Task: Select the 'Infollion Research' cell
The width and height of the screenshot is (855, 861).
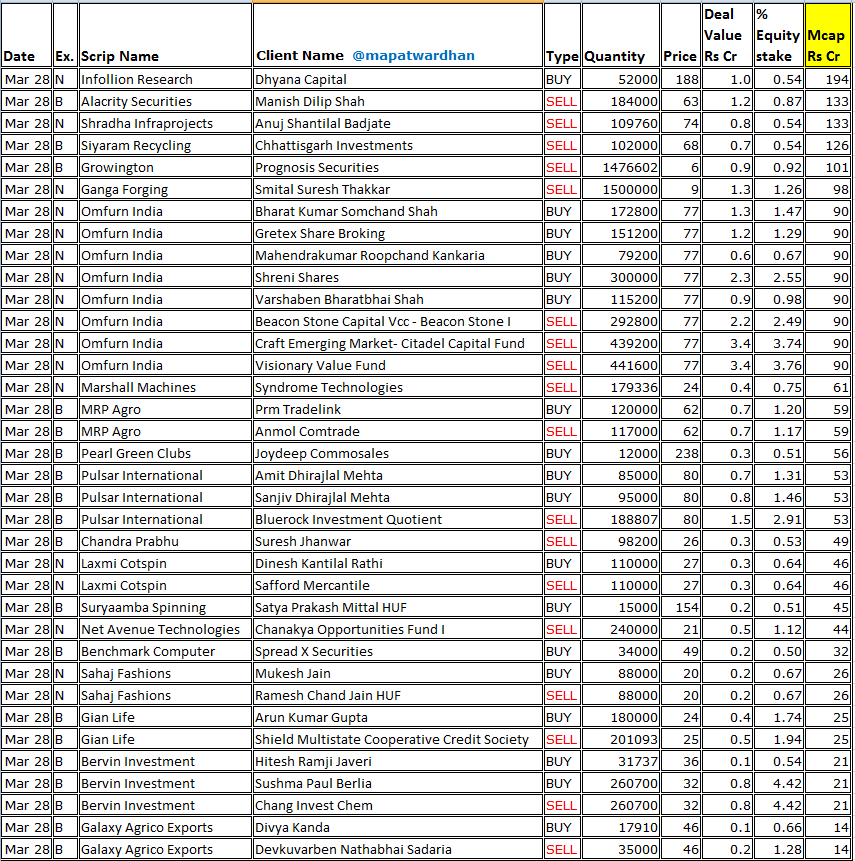Action: click(x=165, y=79)
